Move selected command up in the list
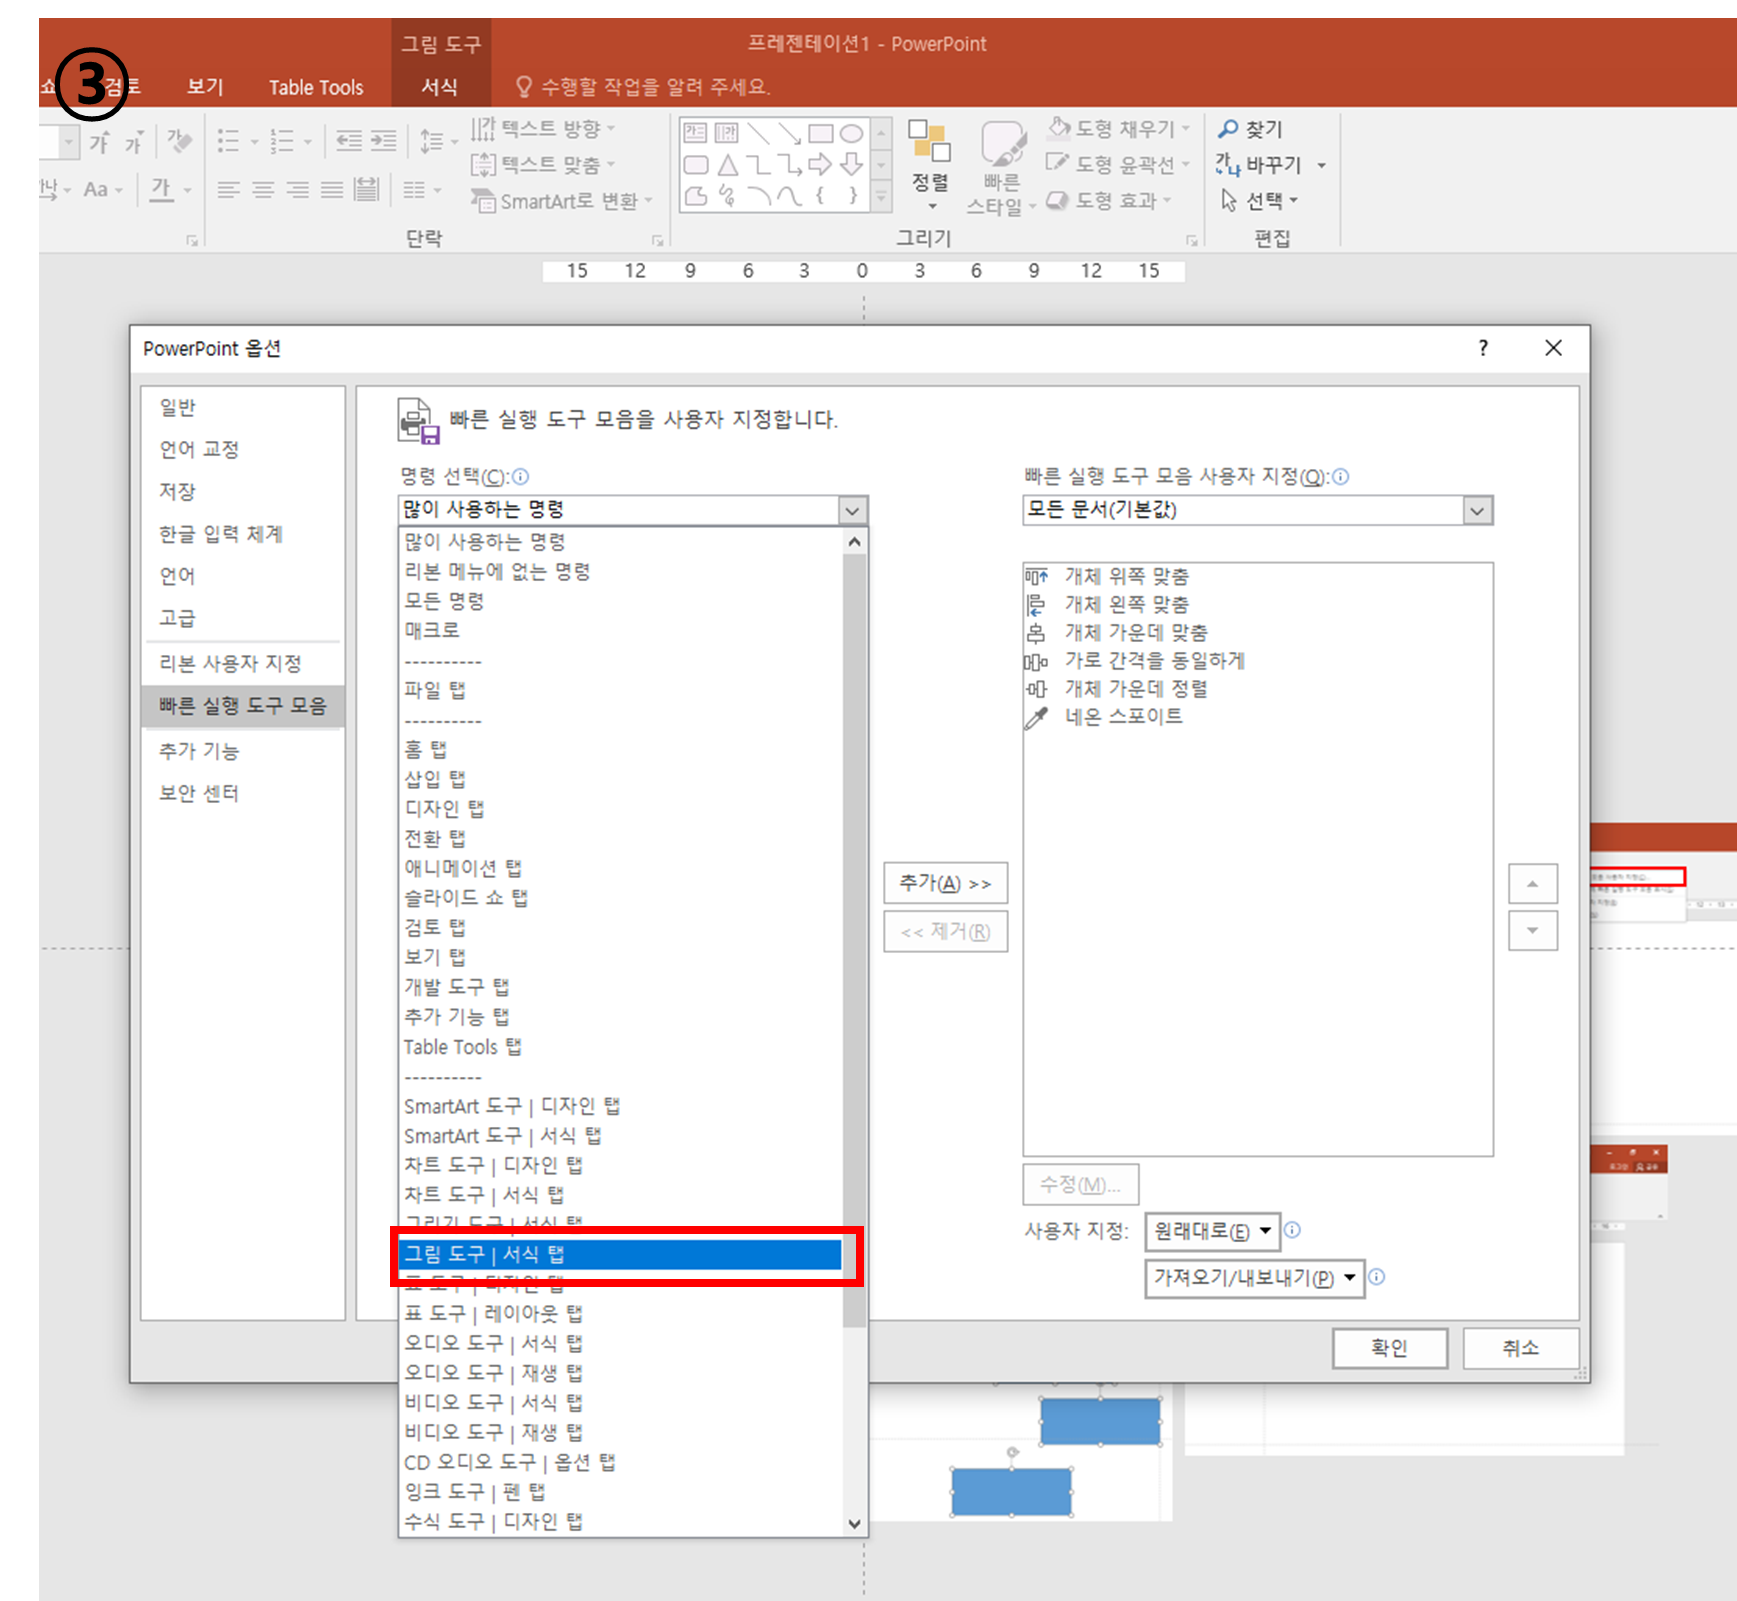Viewport: 1737px width, 1601px height. [1532, 884]
